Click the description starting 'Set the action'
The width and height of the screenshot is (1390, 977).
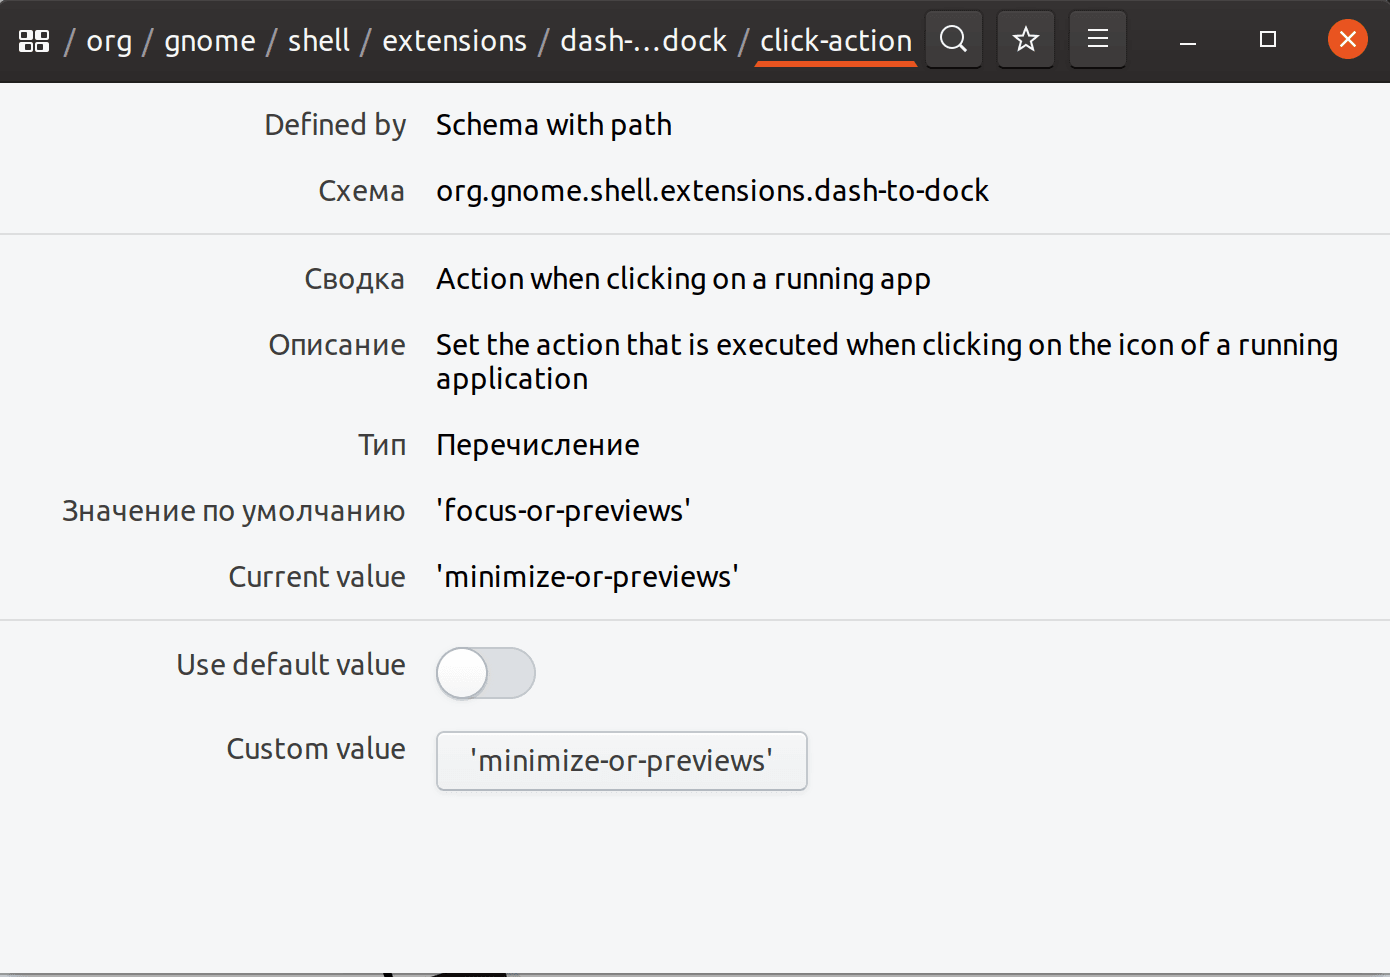(x=887, y=362)
